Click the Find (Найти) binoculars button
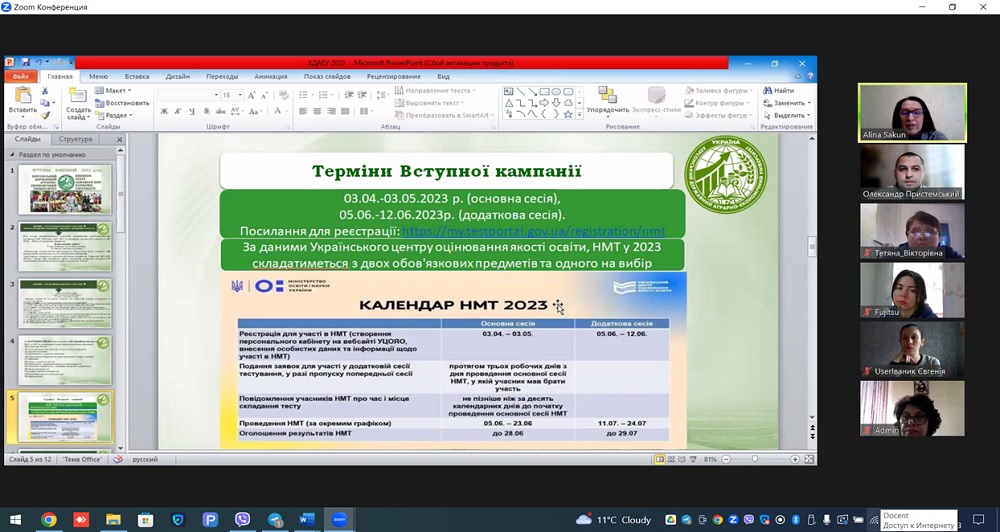 pyautogui.click(x=779, y=91)
